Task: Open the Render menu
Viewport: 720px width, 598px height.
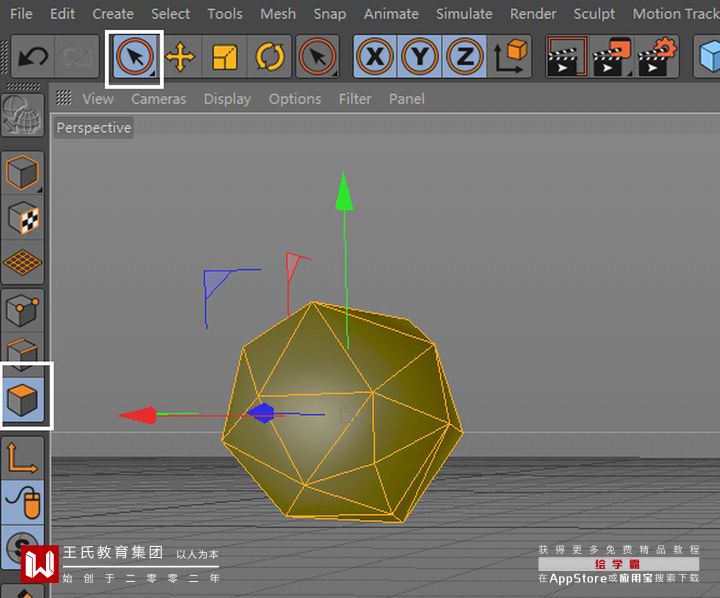Action: click(533, 14)
